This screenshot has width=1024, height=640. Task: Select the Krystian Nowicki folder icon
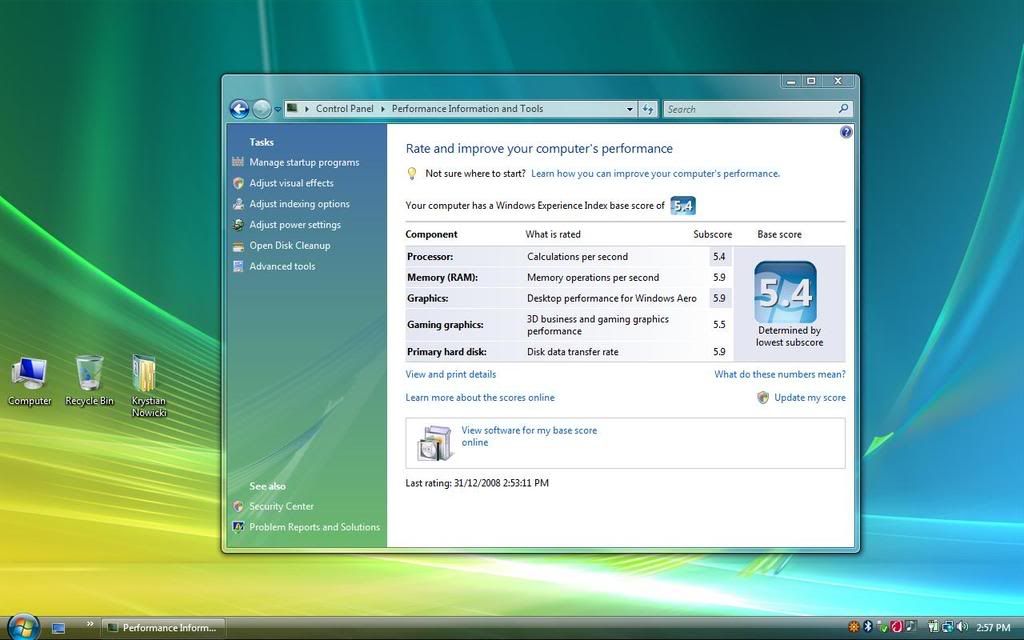tap(148, 386)
